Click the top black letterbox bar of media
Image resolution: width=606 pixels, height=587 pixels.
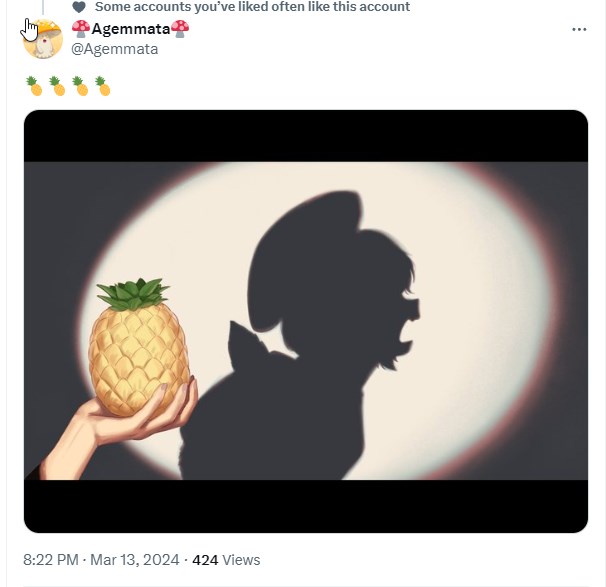pos(306,136)
